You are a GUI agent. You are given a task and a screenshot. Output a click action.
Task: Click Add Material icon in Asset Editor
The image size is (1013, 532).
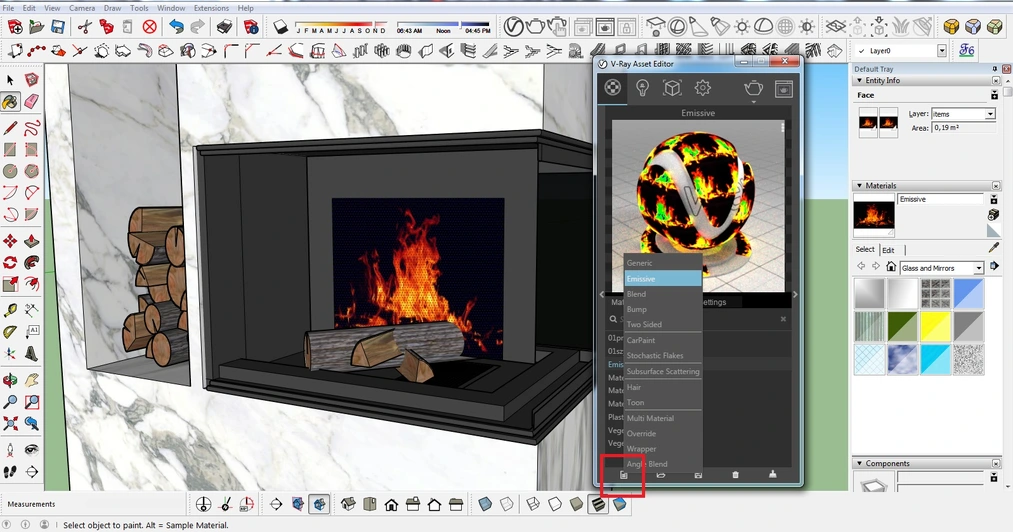623,475
